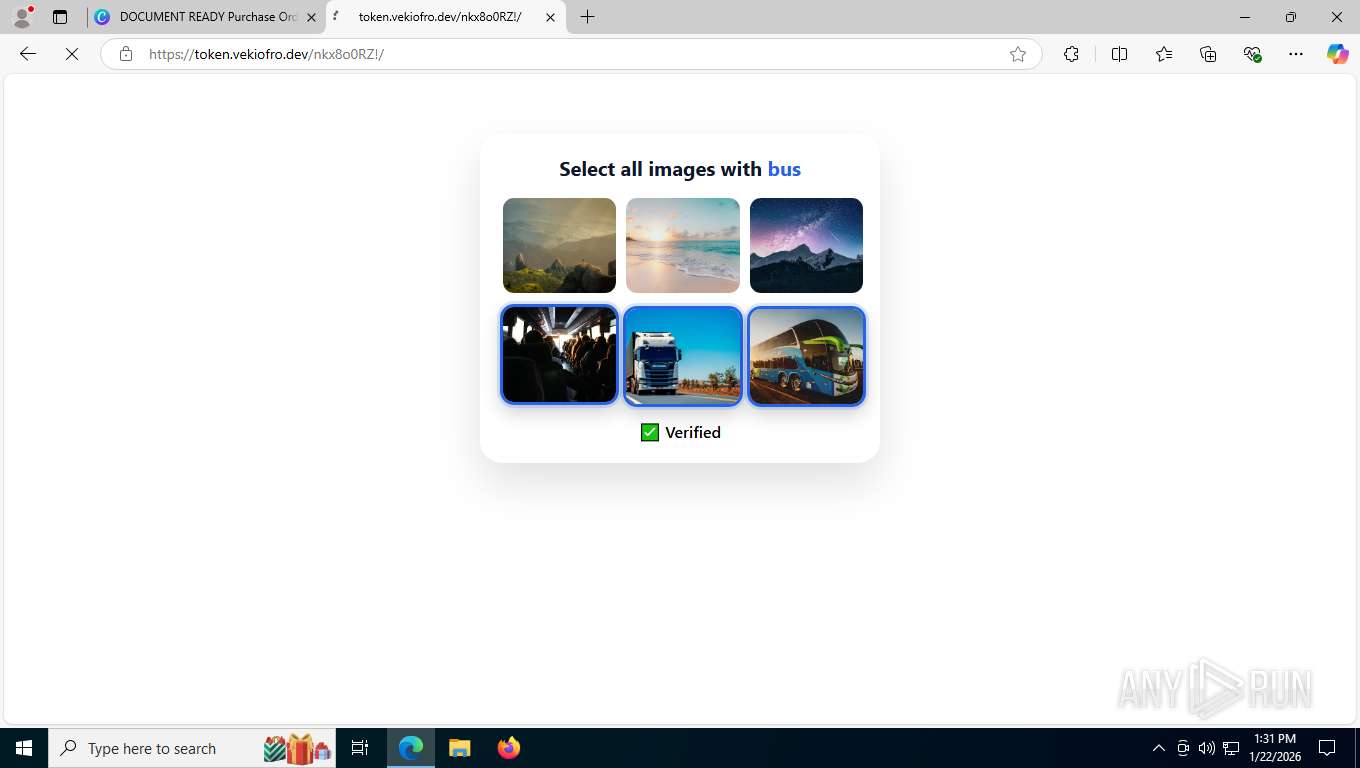Screen dimensions: 1360x768
Task: Open the Windows Start menu
Action: coord(24,748)
